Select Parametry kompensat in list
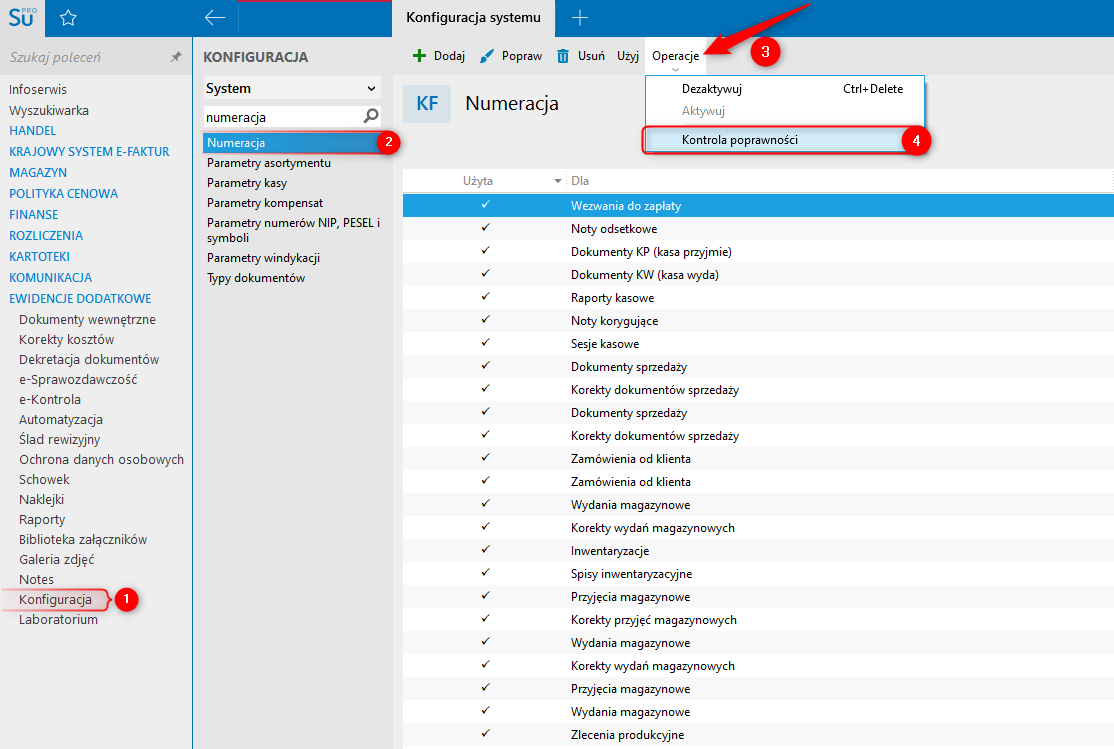Image resolution: width=1114 pixels, height=749 pixels. click(x=264, y=203)
